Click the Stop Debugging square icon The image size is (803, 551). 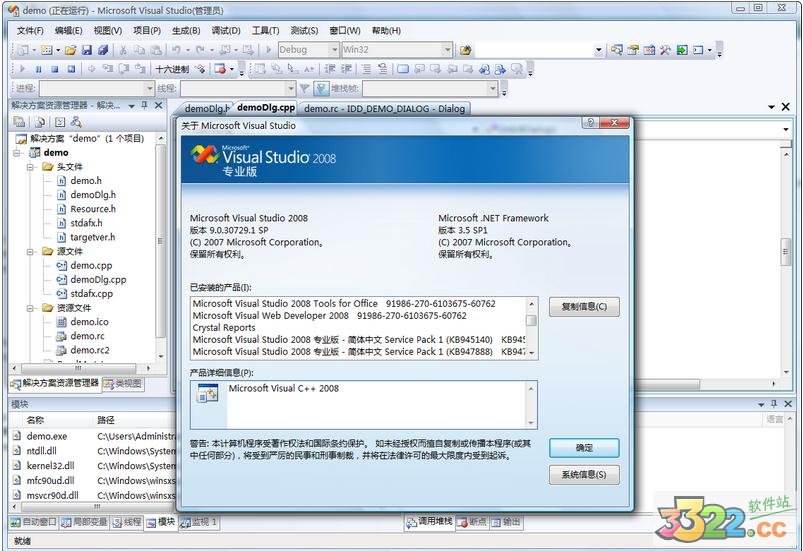click(55, 69)
